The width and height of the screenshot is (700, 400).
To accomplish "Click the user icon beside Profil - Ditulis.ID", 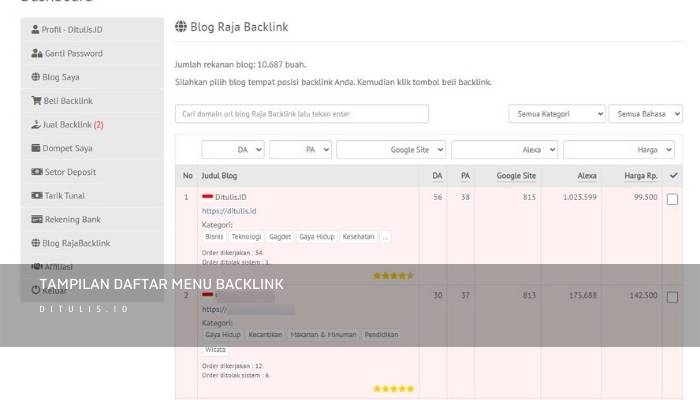I will [35, 29].
